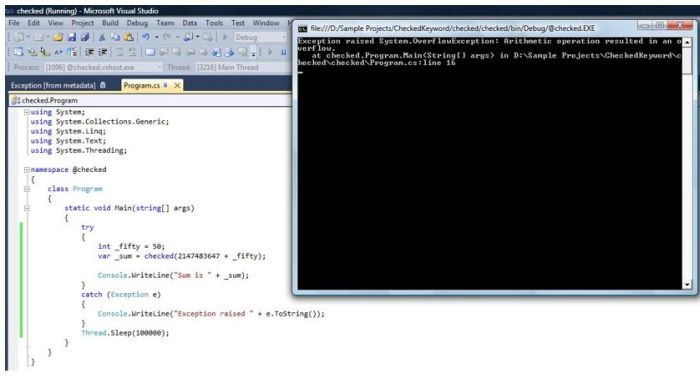
Task: Click the Comment out selected lines icon
Action: 120,52
